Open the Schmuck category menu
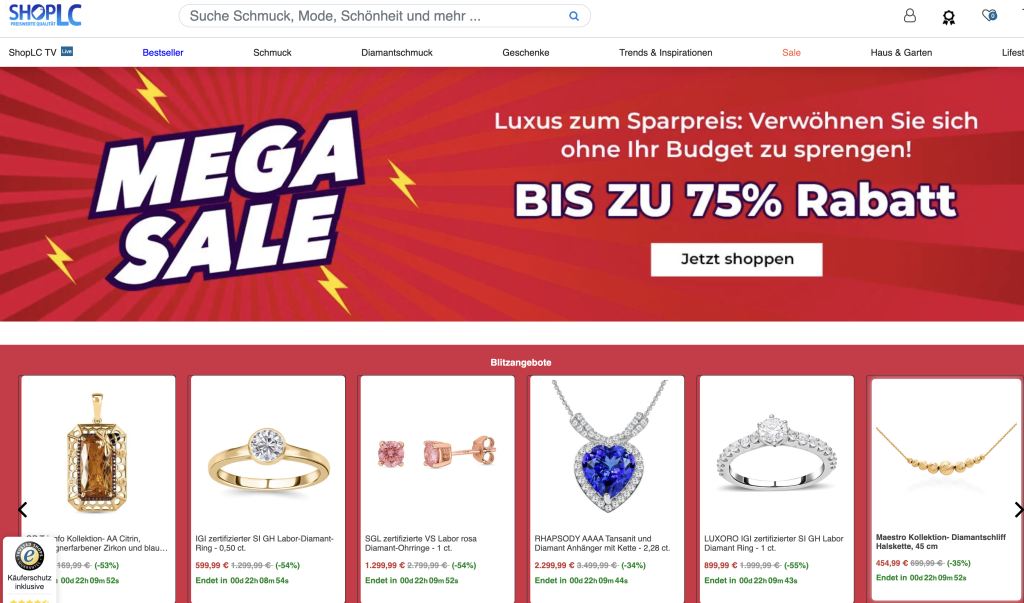 (x=272, y=53)
